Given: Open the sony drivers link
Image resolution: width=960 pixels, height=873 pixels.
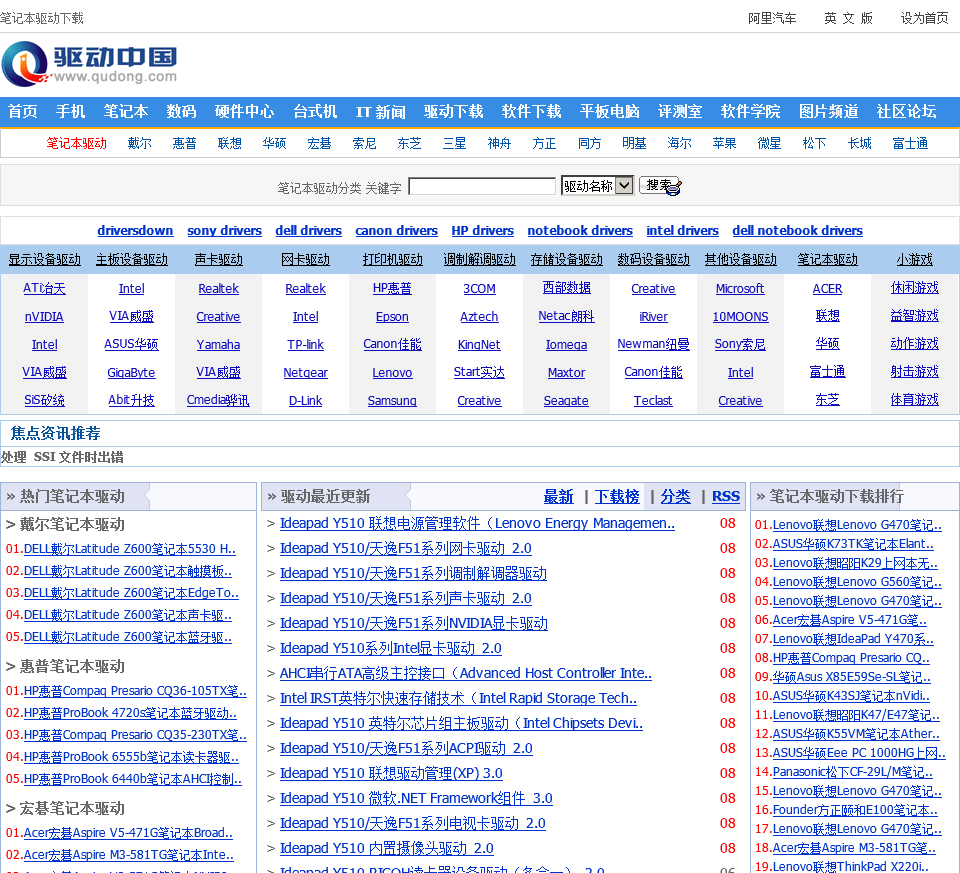Looking at the screenshot, I should [225, 231].
